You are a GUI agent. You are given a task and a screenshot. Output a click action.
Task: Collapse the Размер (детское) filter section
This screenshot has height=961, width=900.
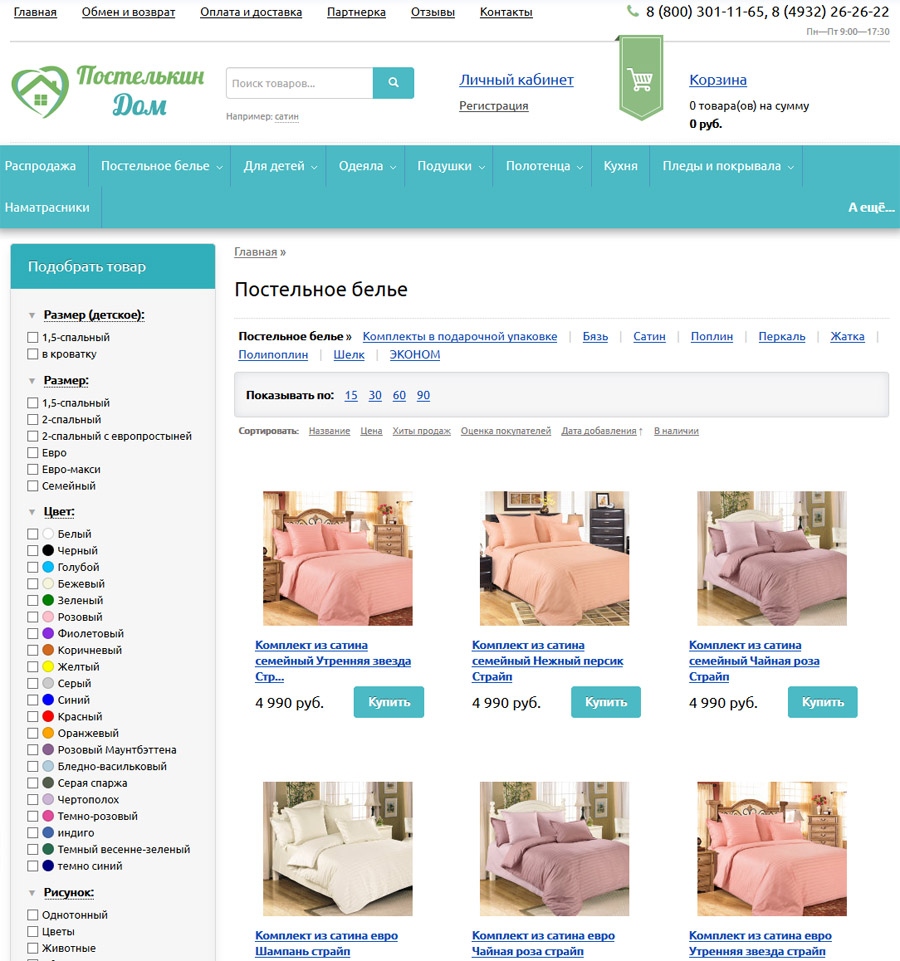click(32, 315)
